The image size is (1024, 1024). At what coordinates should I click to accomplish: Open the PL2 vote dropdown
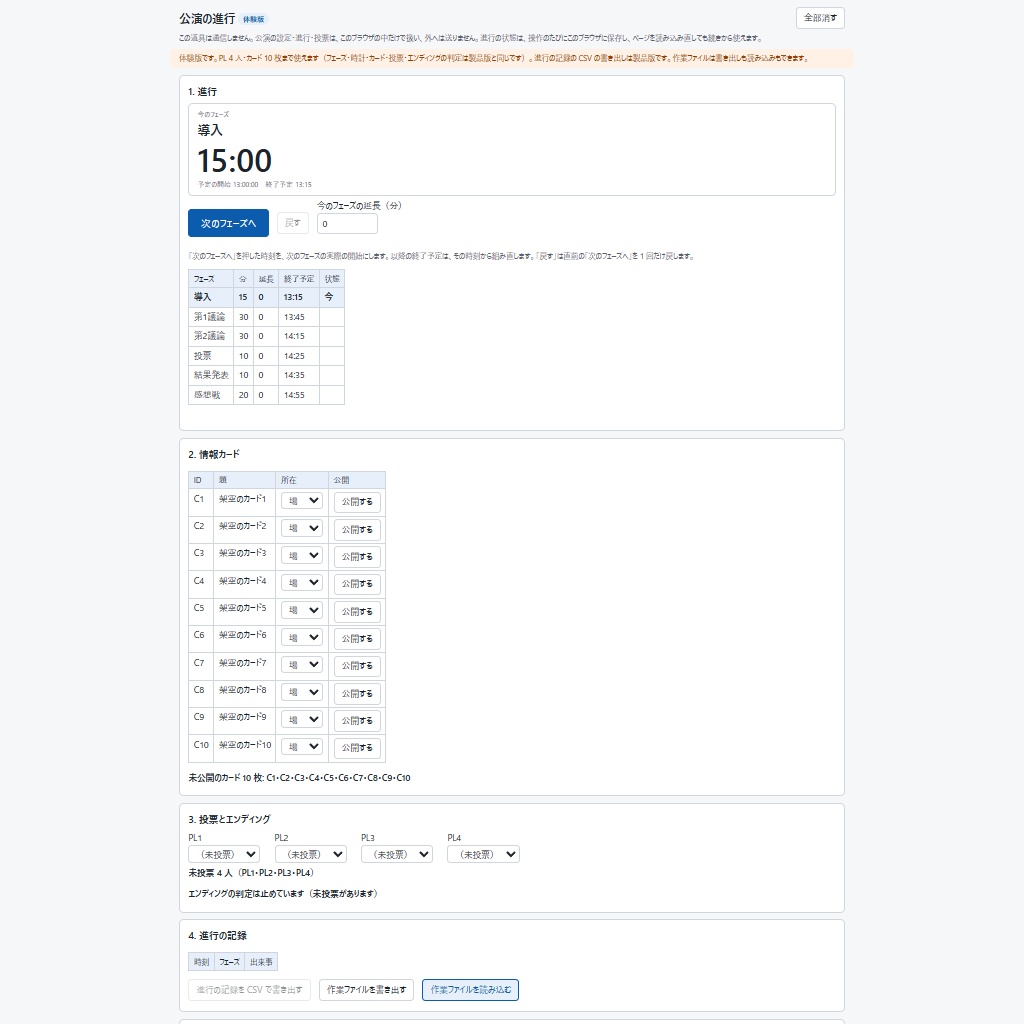tap(310, 854)
